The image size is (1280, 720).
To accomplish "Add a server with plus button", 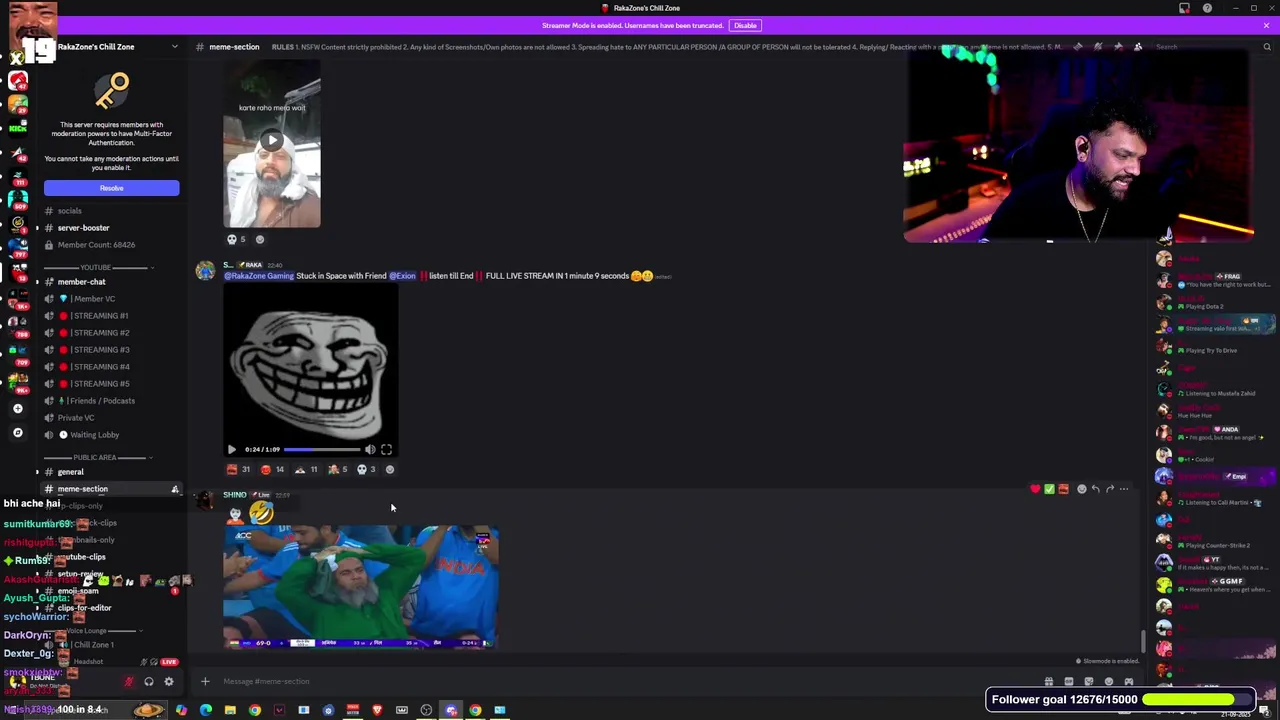I will (17, 408).
